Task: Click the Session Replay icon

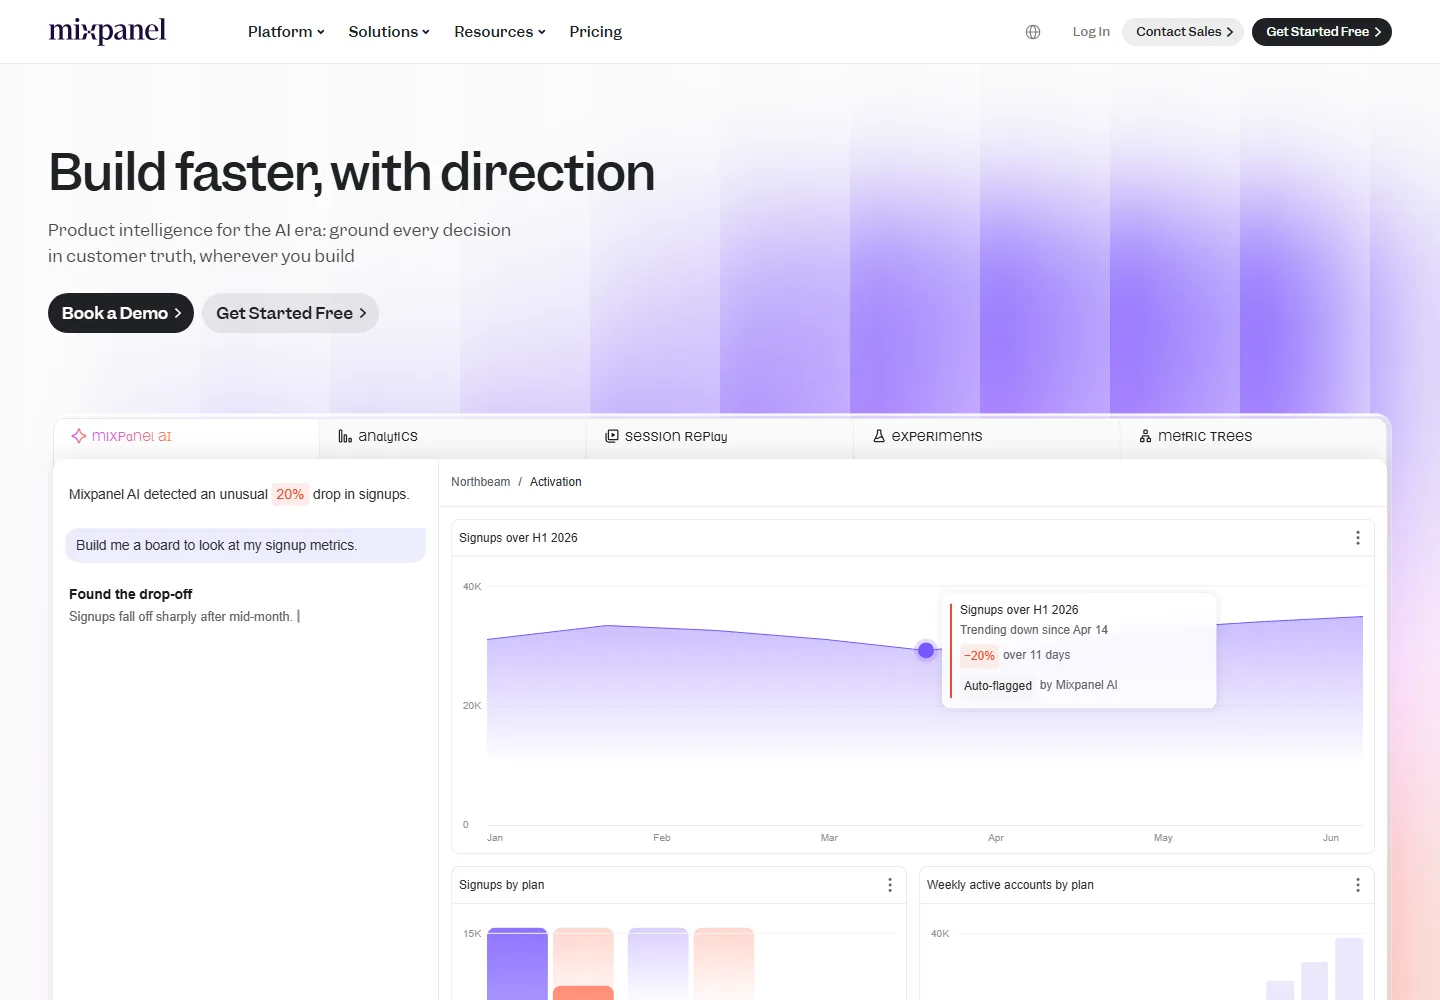Action: click(612, 436)
